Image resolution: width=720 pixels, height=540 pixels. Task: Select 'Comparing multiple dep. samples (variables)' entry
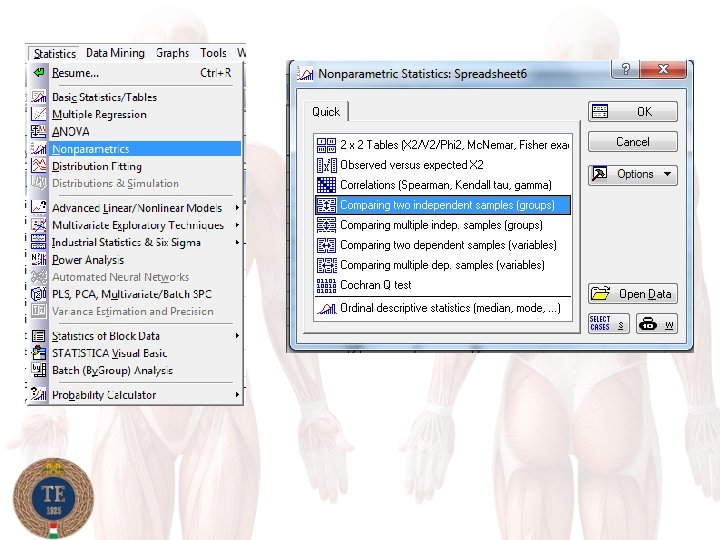(x=443, y=265)
